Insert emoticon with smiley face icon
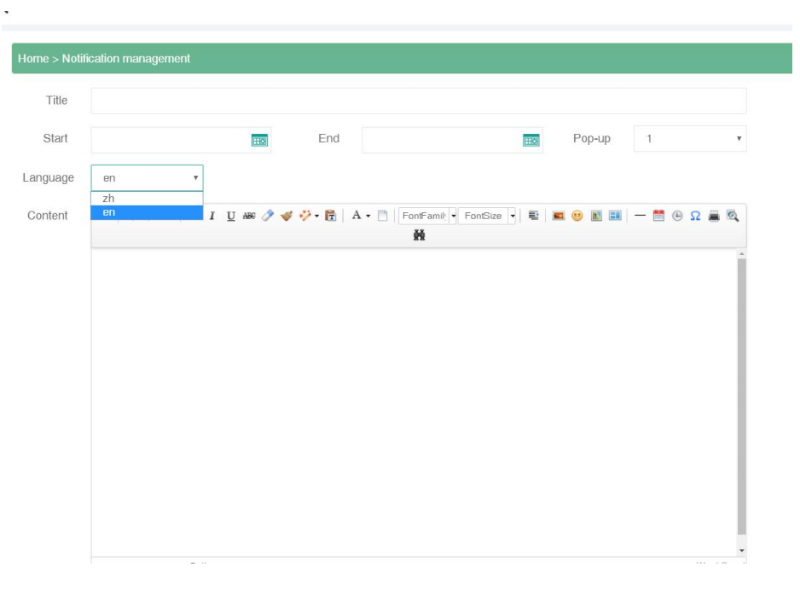 click(577, 216)
